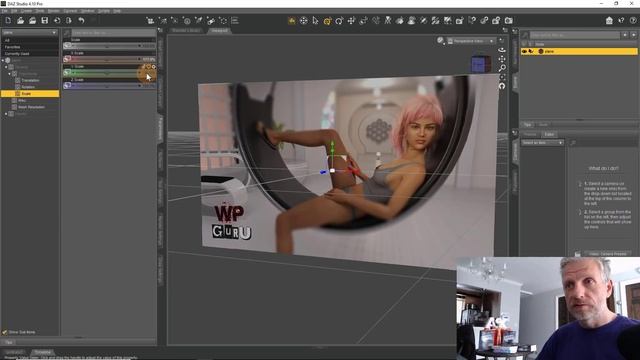Toggle favorite heart on Y Scale
Viewport: 640px width, 360px height.
149,67
